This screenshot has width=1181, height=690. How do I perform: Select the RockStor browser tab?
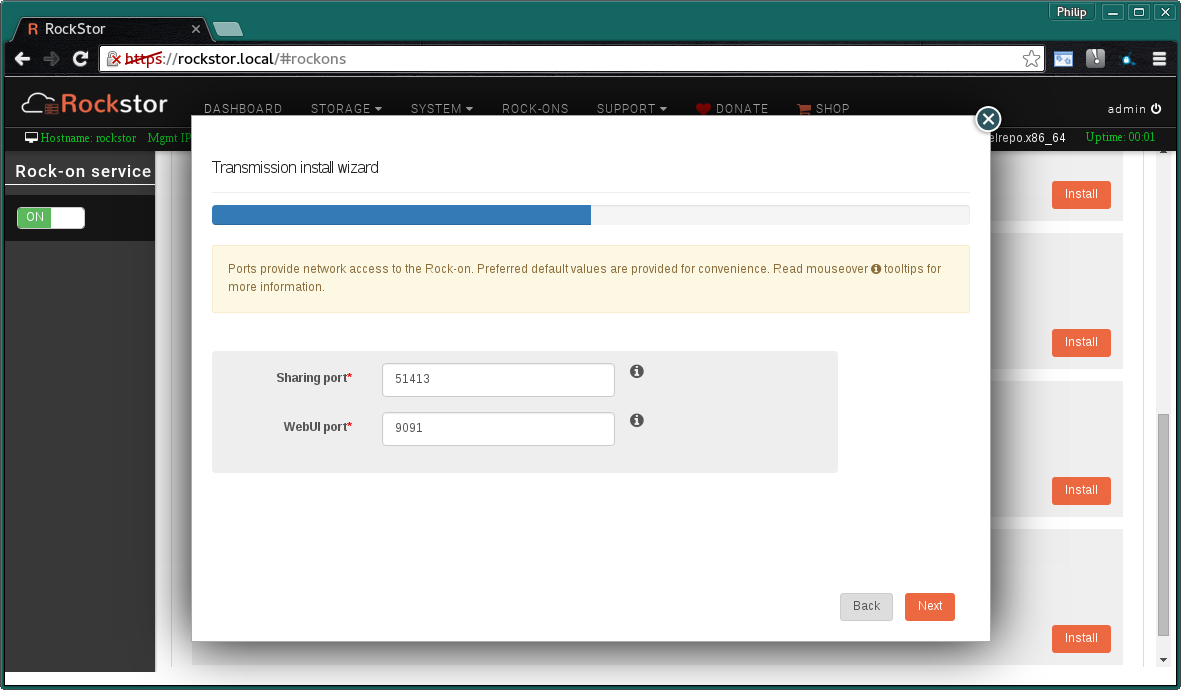click(113, 29)
